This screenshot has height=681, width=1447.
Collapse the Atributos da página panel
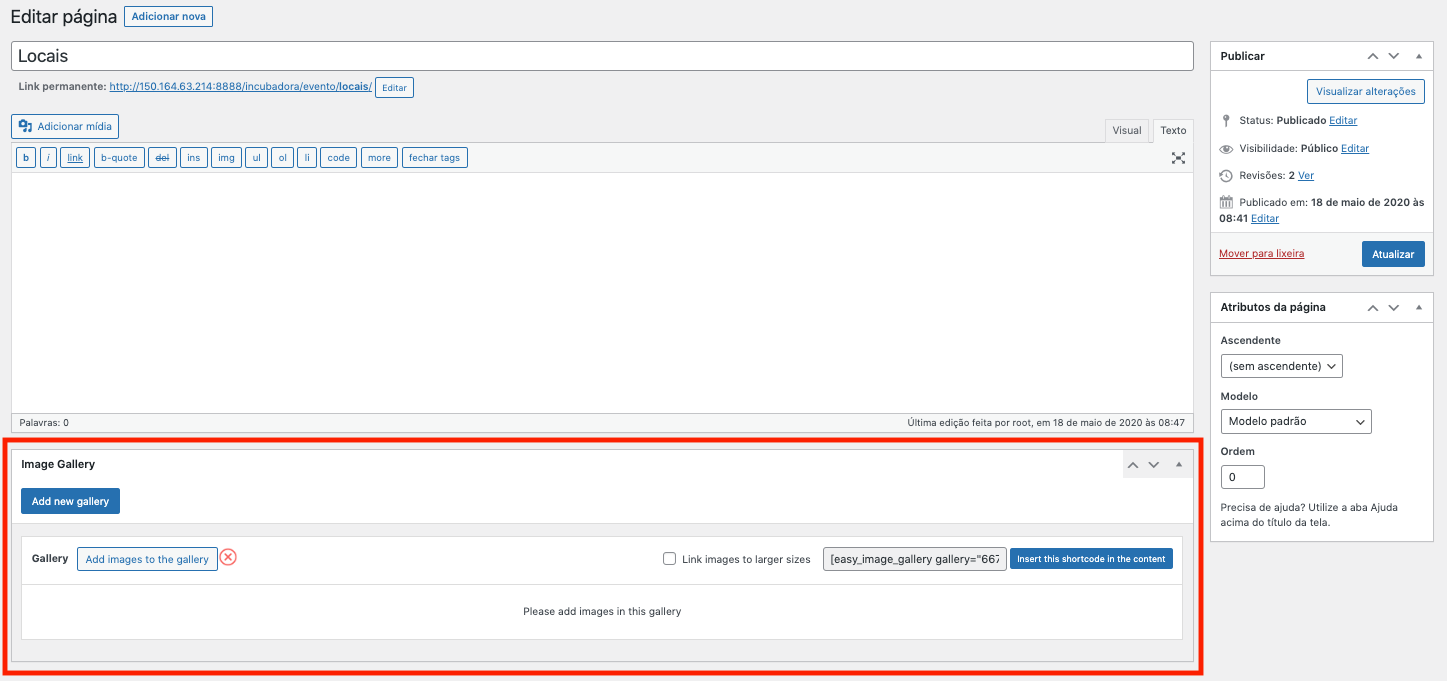coord(1418,307)
